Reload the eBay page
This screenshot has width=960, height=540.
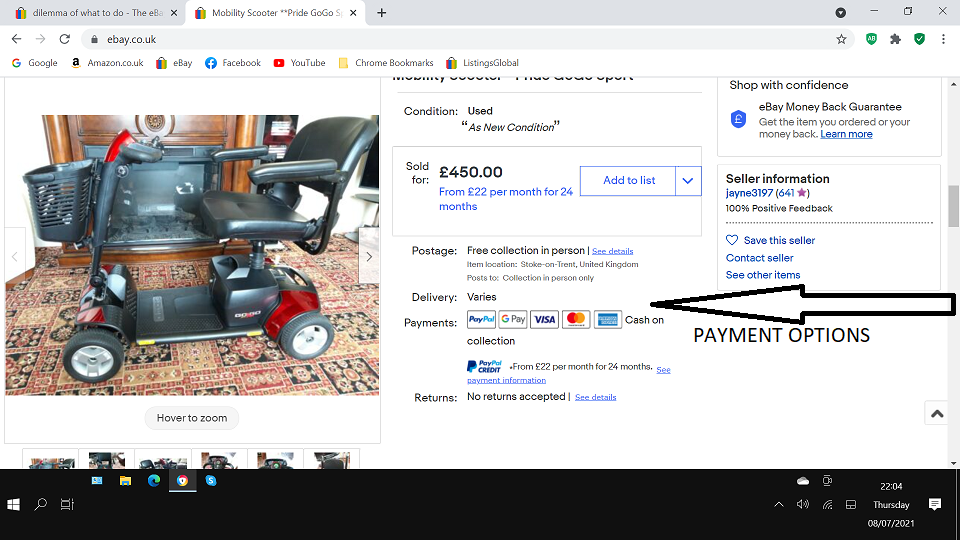click(x=64, y=39)
